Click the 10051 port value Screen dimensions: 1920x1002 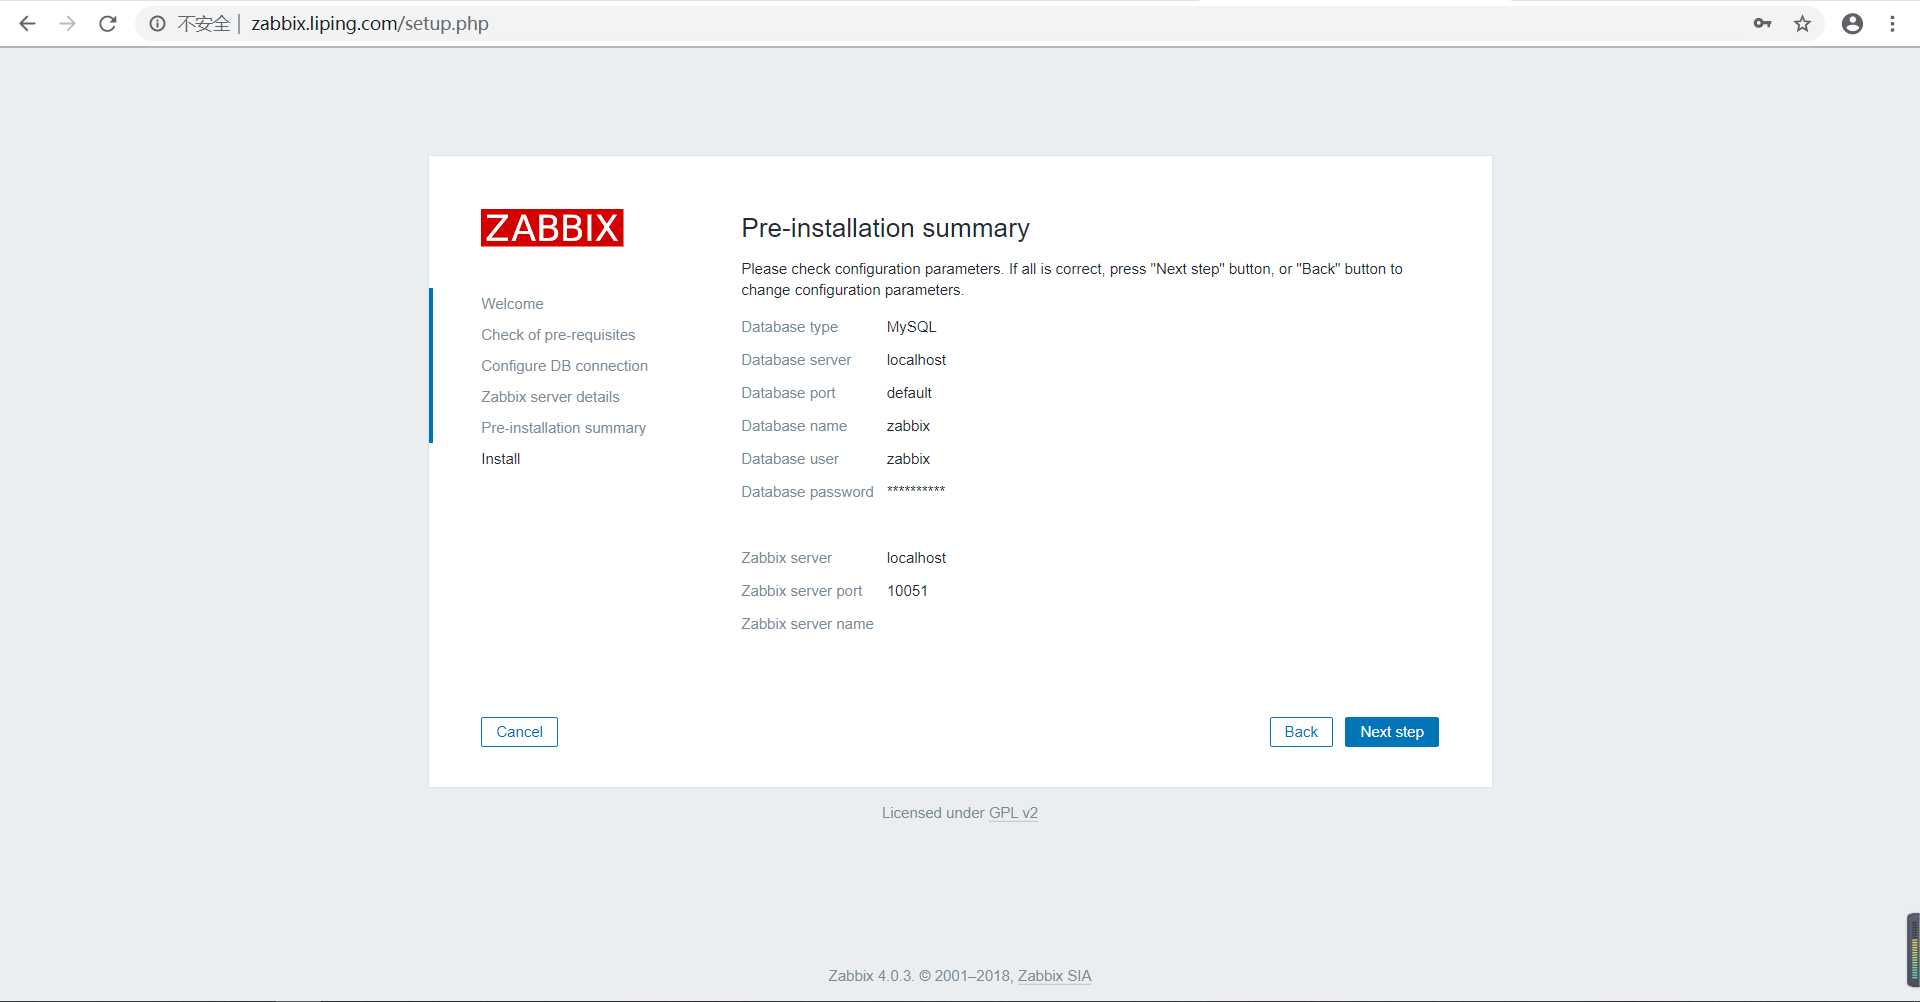pyautogui.click(x=907, y=591)
